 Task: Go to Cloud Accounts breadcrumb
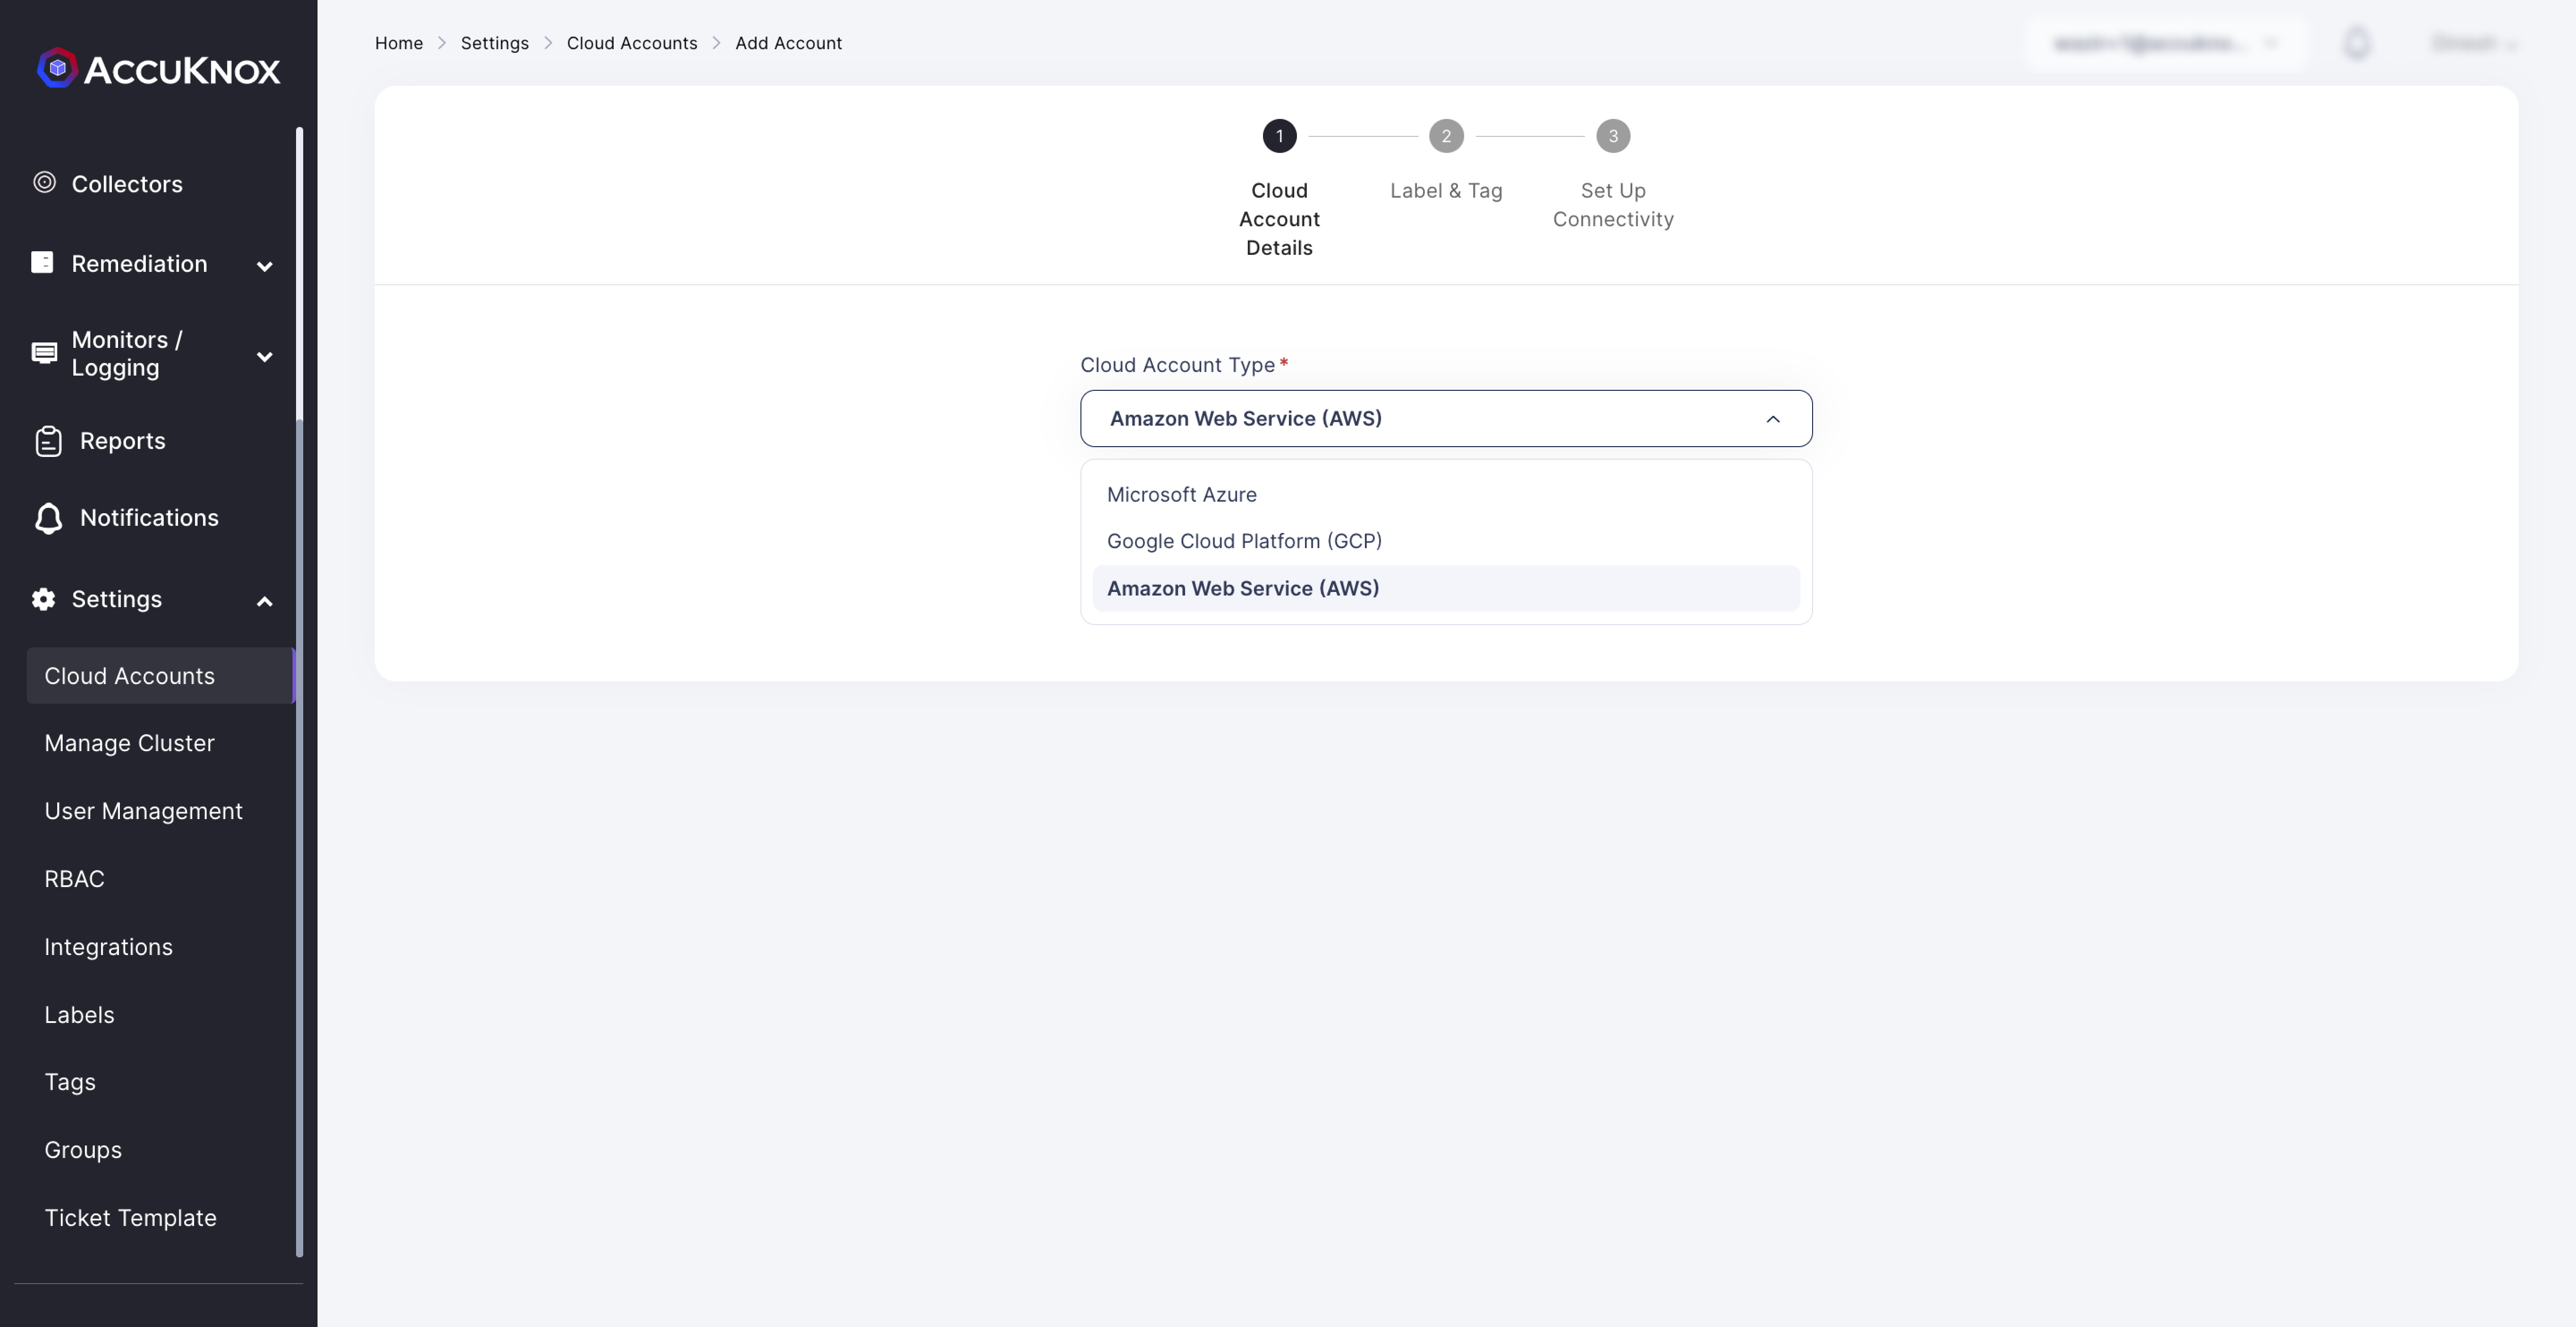632,43
